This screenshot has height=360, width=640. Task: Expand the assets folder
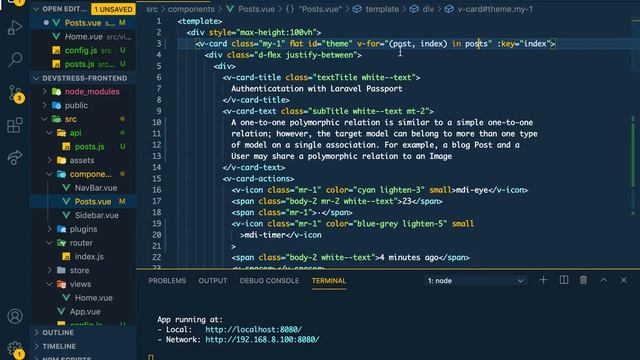(83, 160)
